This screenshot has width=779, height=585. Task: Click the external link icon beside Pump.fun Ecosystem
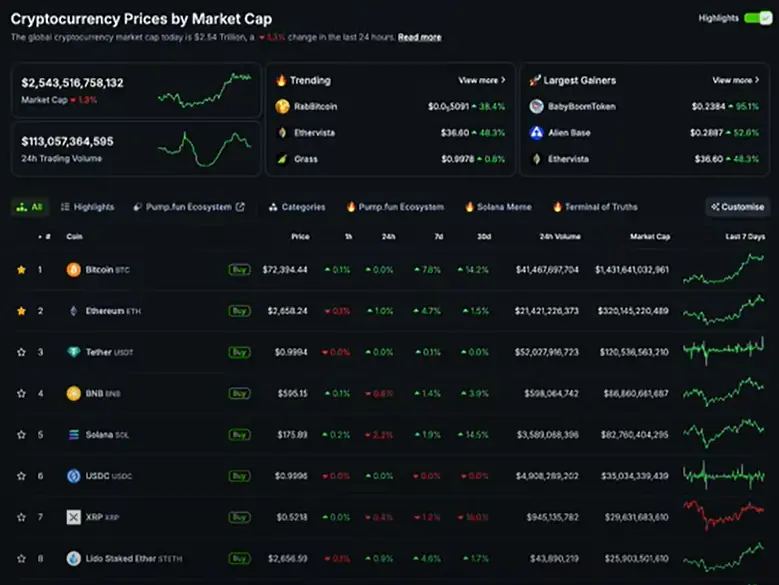240,207
